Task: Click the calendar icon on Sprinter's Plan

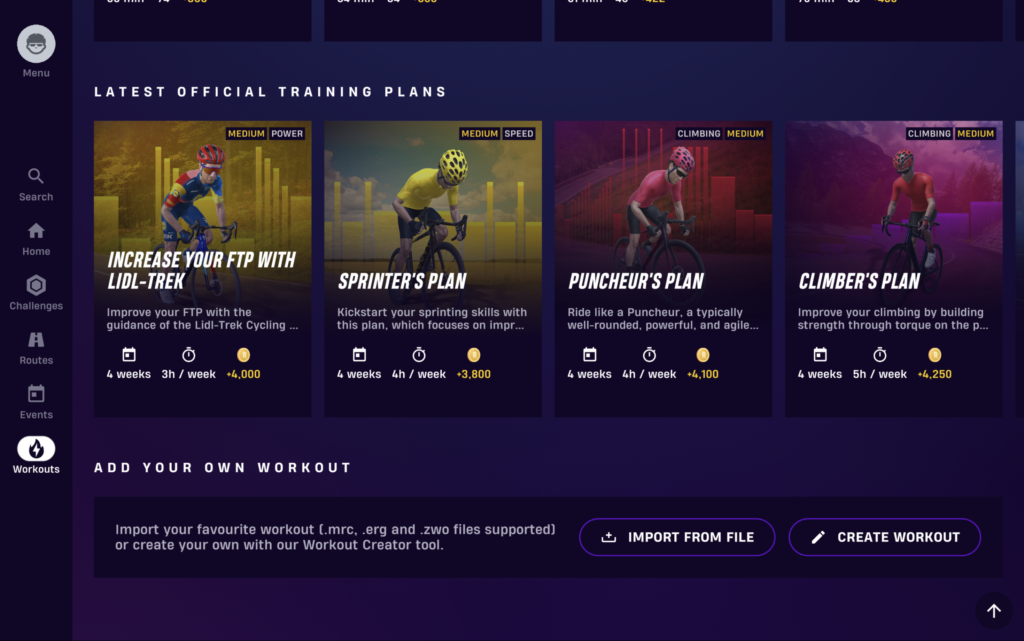Action: coord(359,355)
